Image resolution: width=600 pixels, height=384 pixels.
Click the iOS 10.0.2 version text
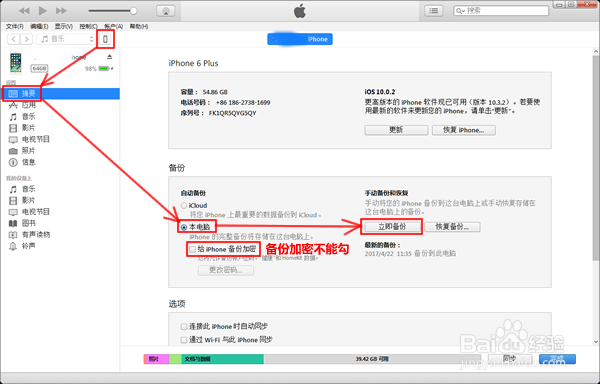pos(380,92)
